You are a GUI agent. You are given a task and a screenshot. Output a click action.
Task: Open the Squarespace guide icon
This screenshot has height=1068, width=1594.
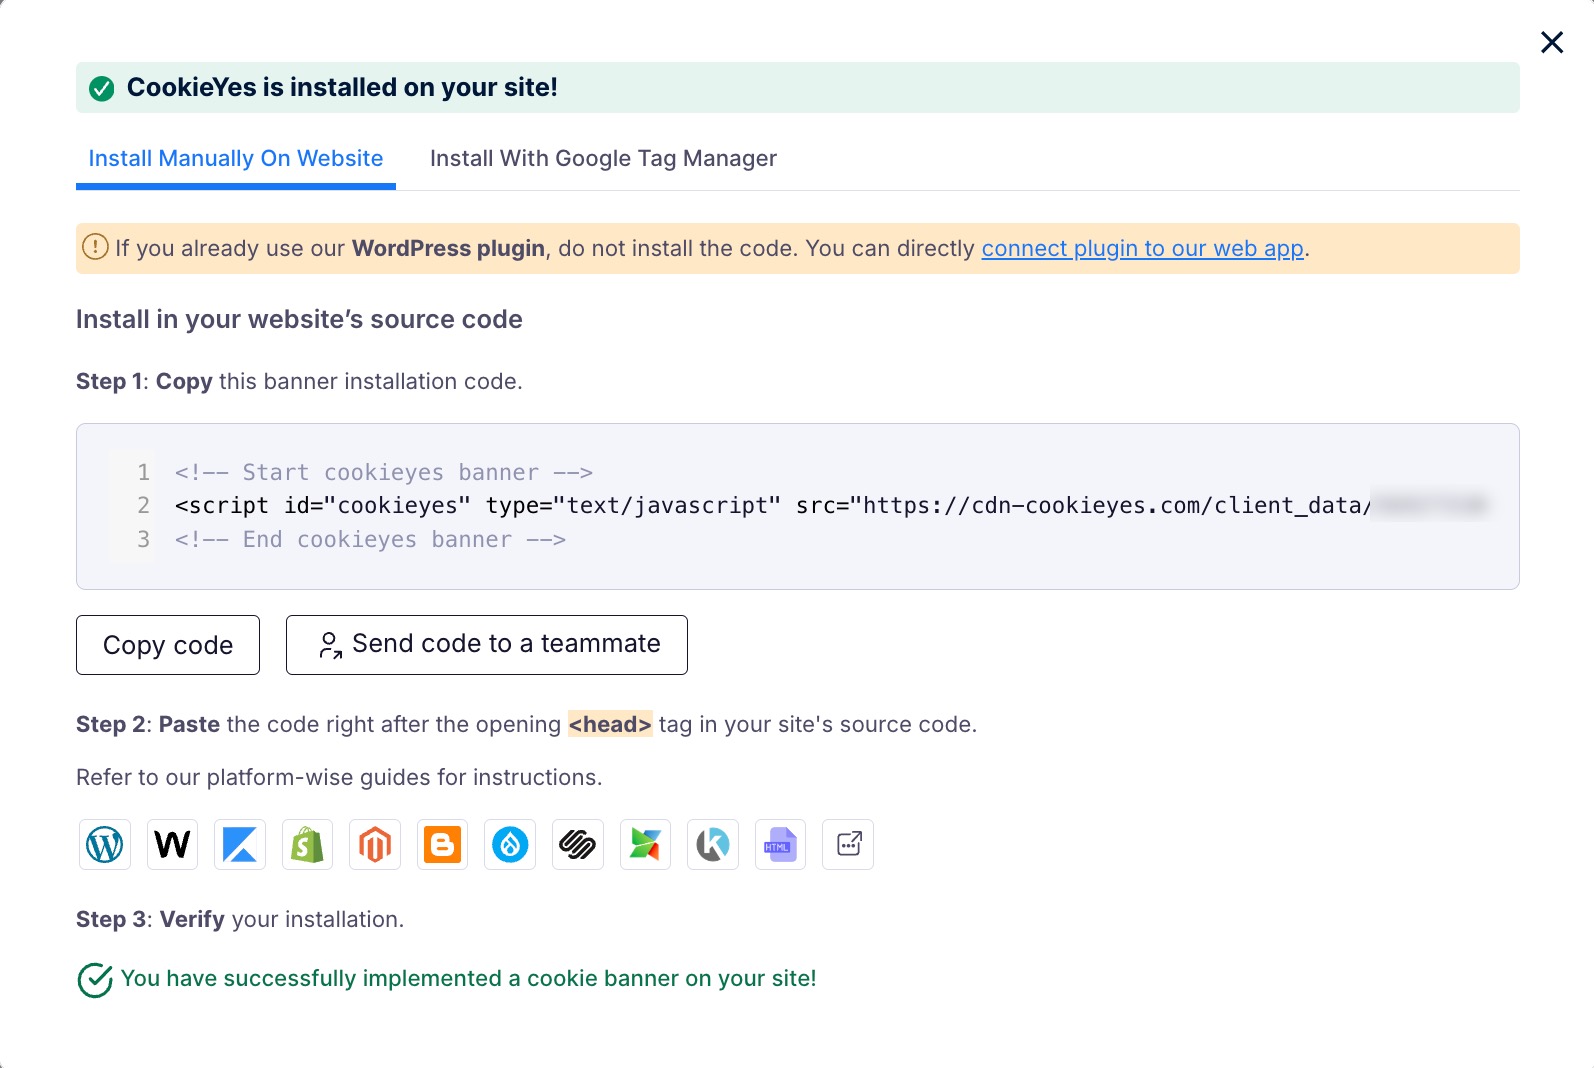tap(578, 845)
